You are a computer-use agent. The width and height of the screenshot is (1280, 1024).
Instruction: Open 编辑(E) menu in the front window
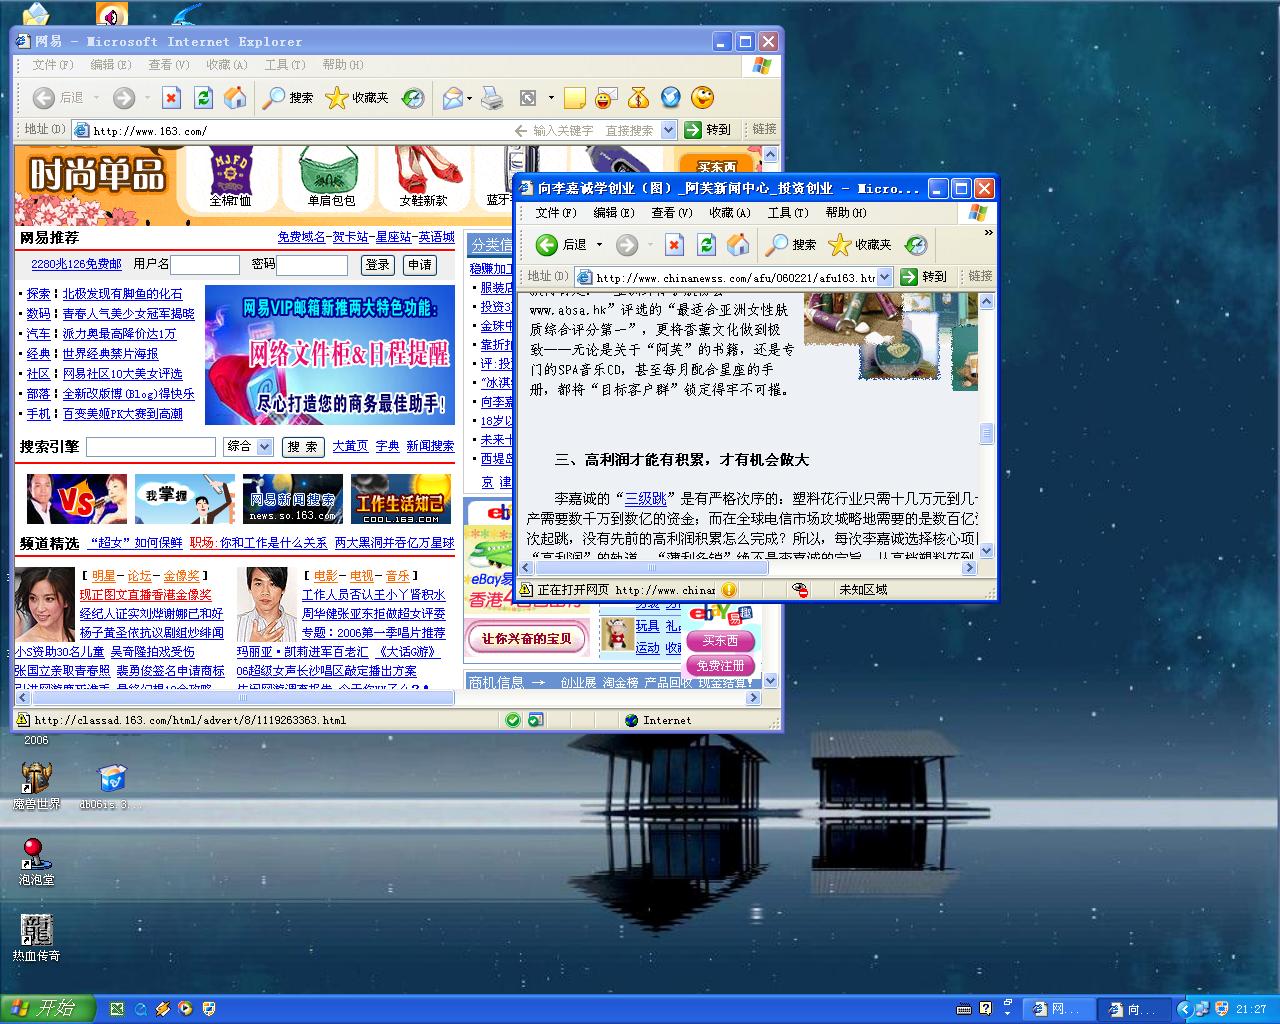tap(613, 213)
